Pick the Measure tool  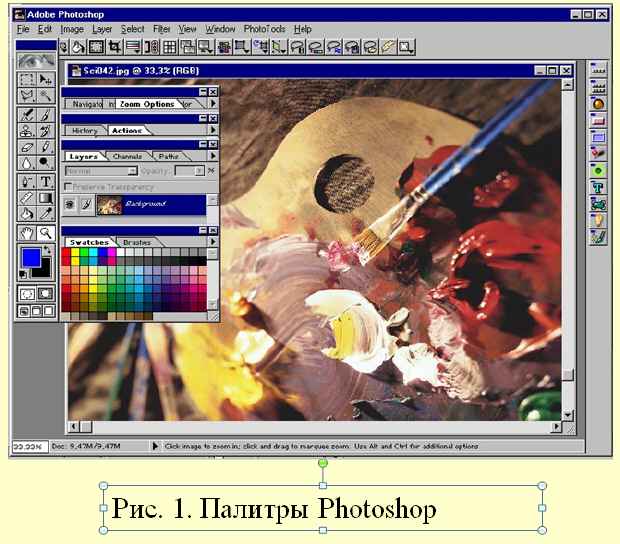pos(26,198)
